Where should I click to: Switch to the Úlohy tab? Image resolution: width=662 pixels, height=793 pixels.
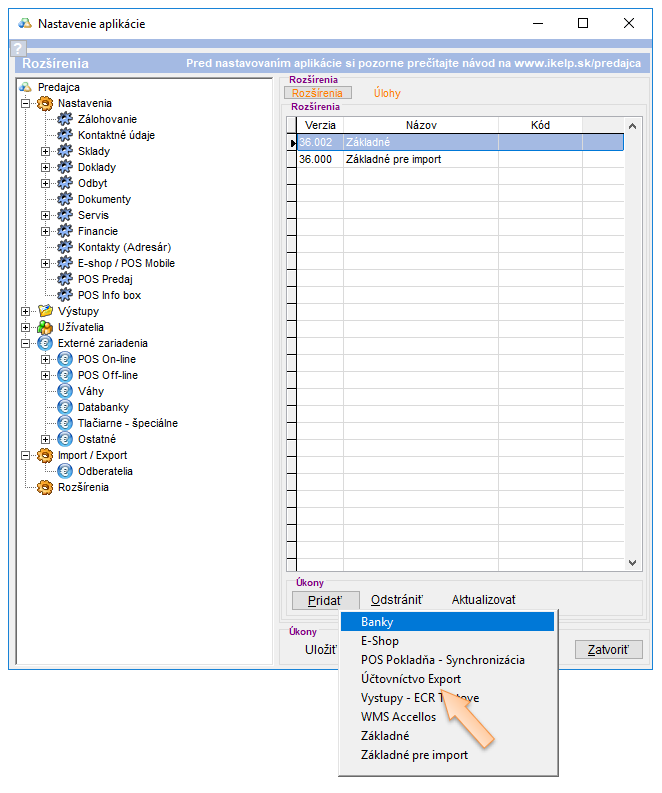pos(387,93)
